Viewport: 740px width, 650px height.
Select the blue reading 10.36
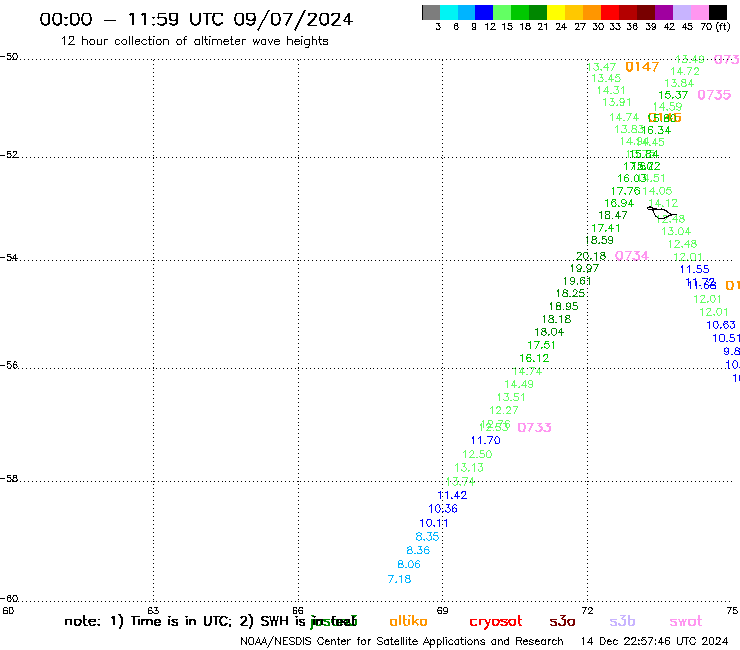(x=443, y=509)
